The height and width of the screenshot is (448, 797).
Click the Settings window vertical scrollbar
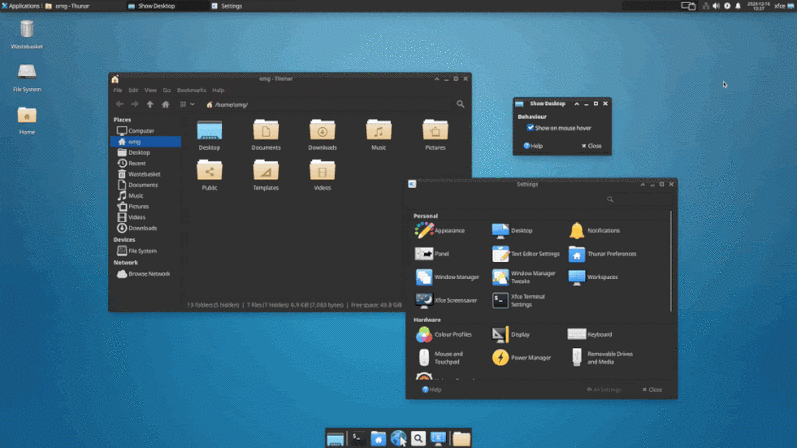(x=671, y=261)
